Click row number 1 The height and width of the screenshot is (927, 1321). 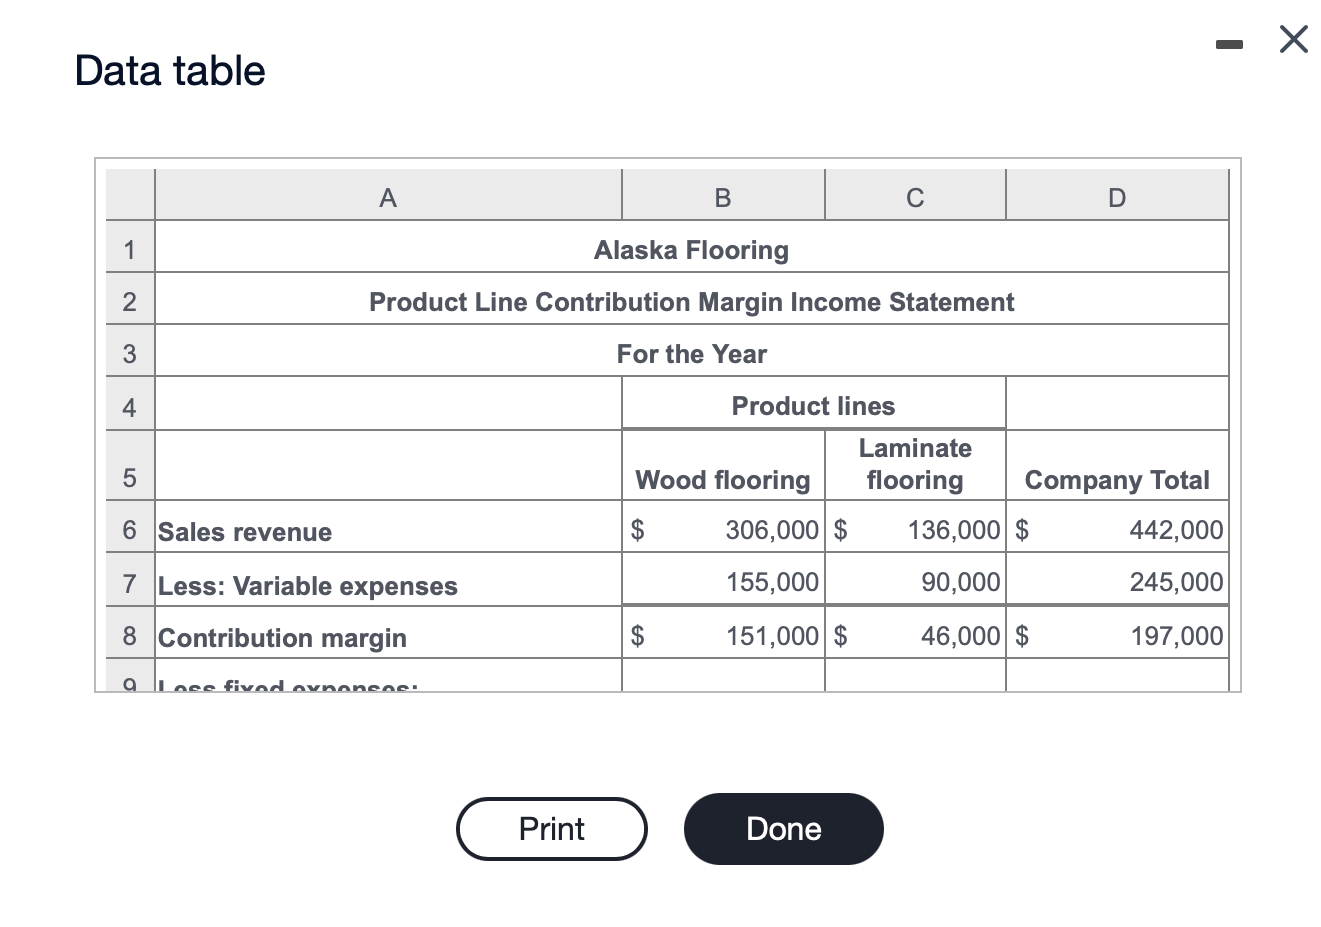[x=129, y=249]
